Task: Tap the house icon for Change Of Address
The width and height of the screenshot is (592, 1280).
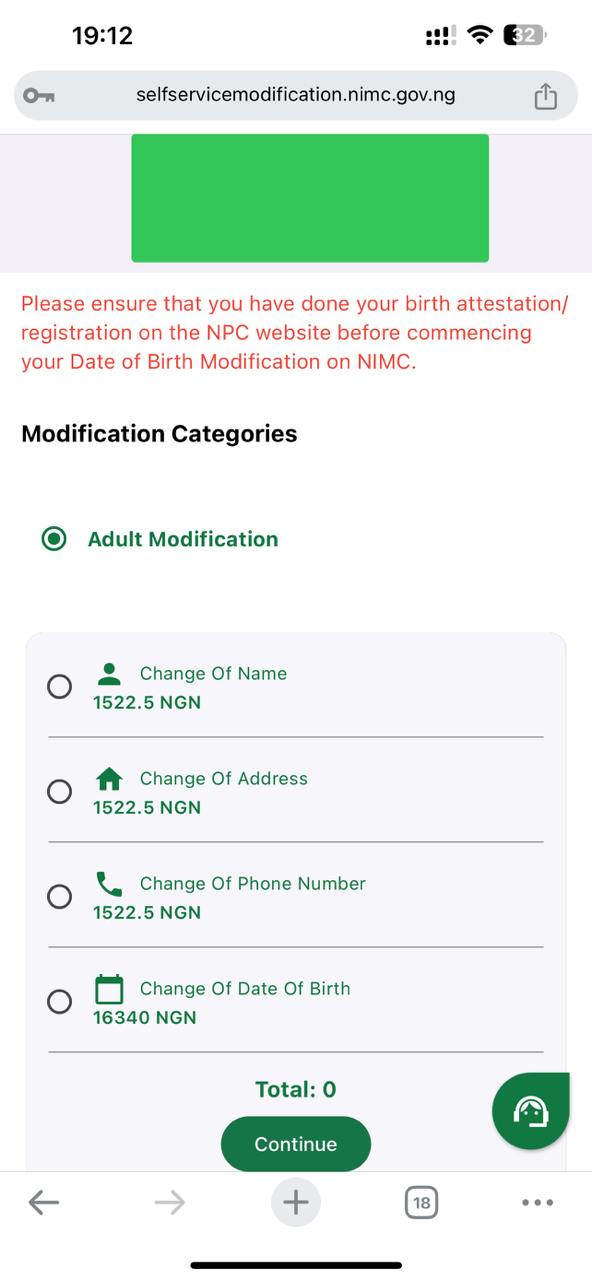Action: tap(109, 778)
